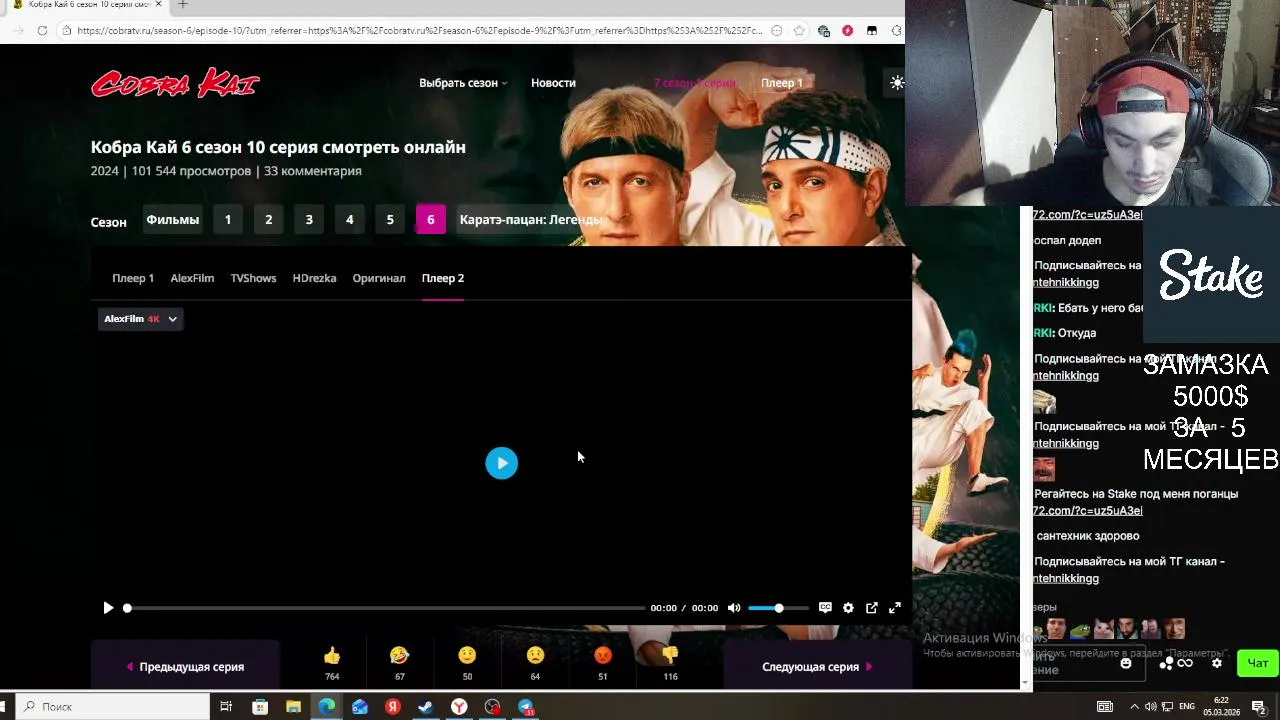Go to Следующая серия
This screenshot has height=720, width=1280.
(x=817, y=667)
